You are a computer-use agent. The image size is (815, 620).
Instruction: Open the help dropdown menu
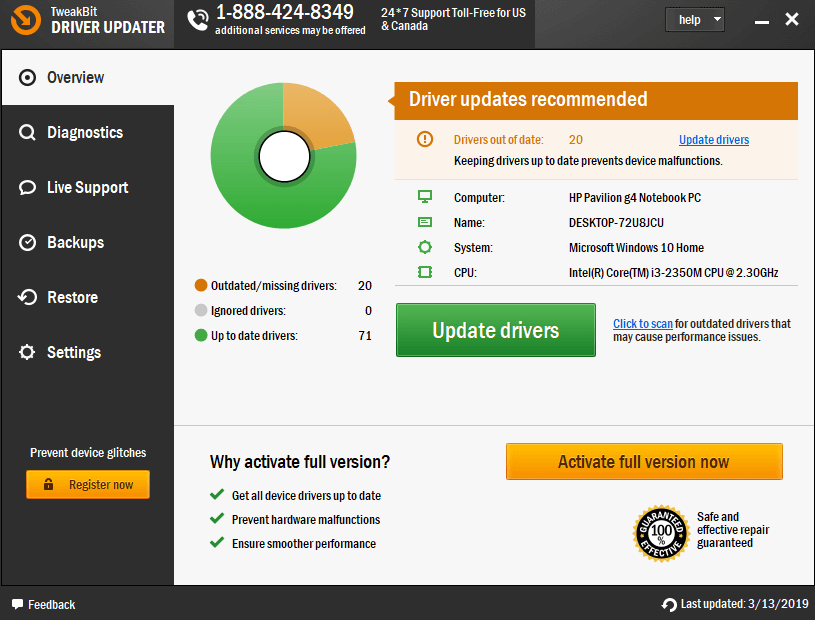tap(695, 20)
